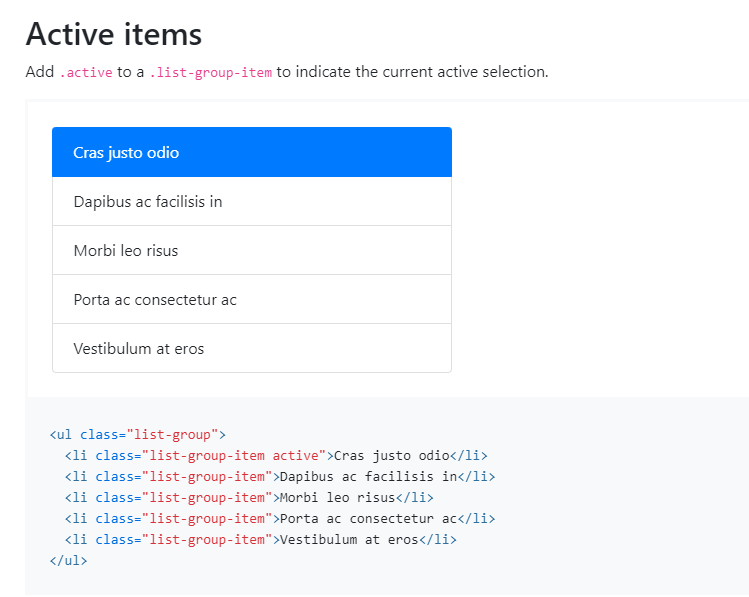749x597 pixels.
Task: Select the blue "Cras justo odio" list item
Action: (x=251, y=152)
